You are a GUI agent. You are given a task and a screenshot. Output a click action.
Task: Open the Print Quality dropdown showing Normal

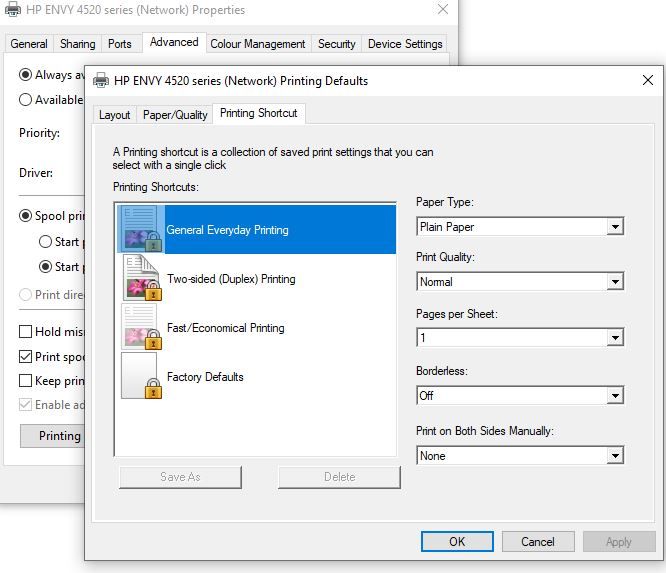click(520, 281)
